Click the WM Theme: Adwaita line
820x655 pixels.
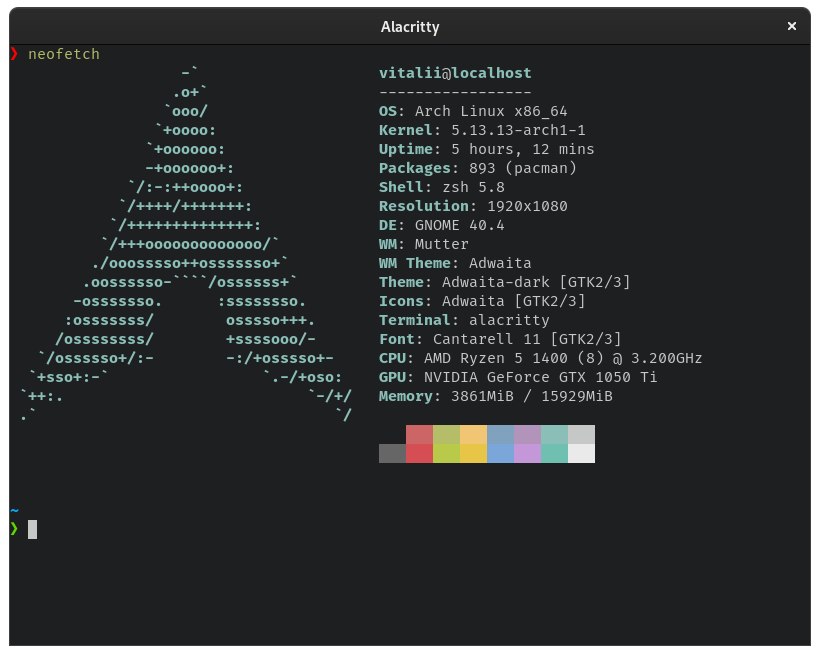455,263
